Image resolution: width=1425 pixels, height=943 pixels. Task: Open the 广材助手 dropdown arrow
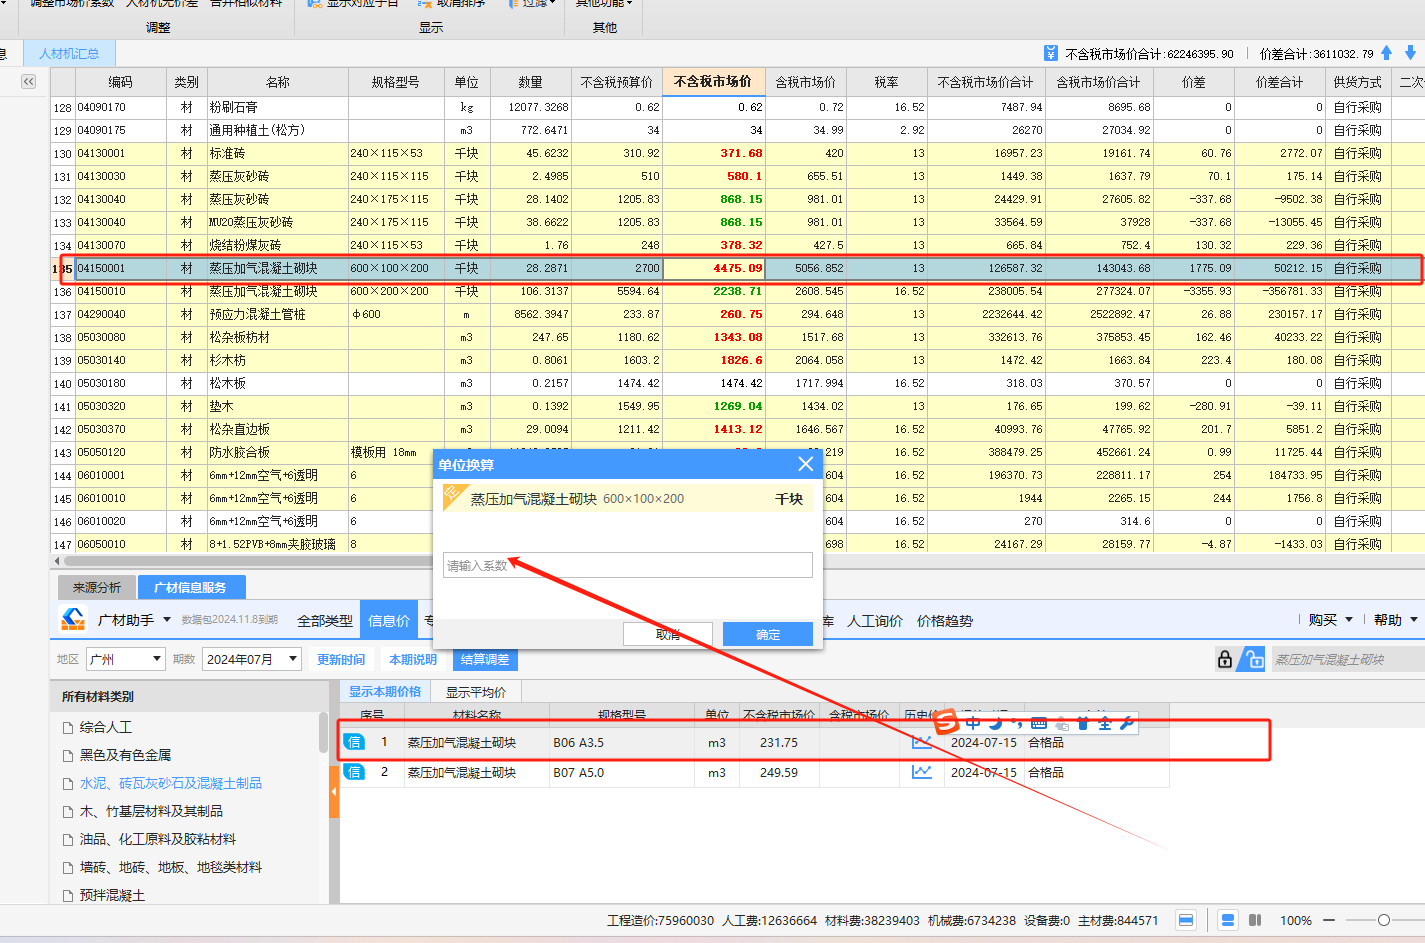point(167,620)
